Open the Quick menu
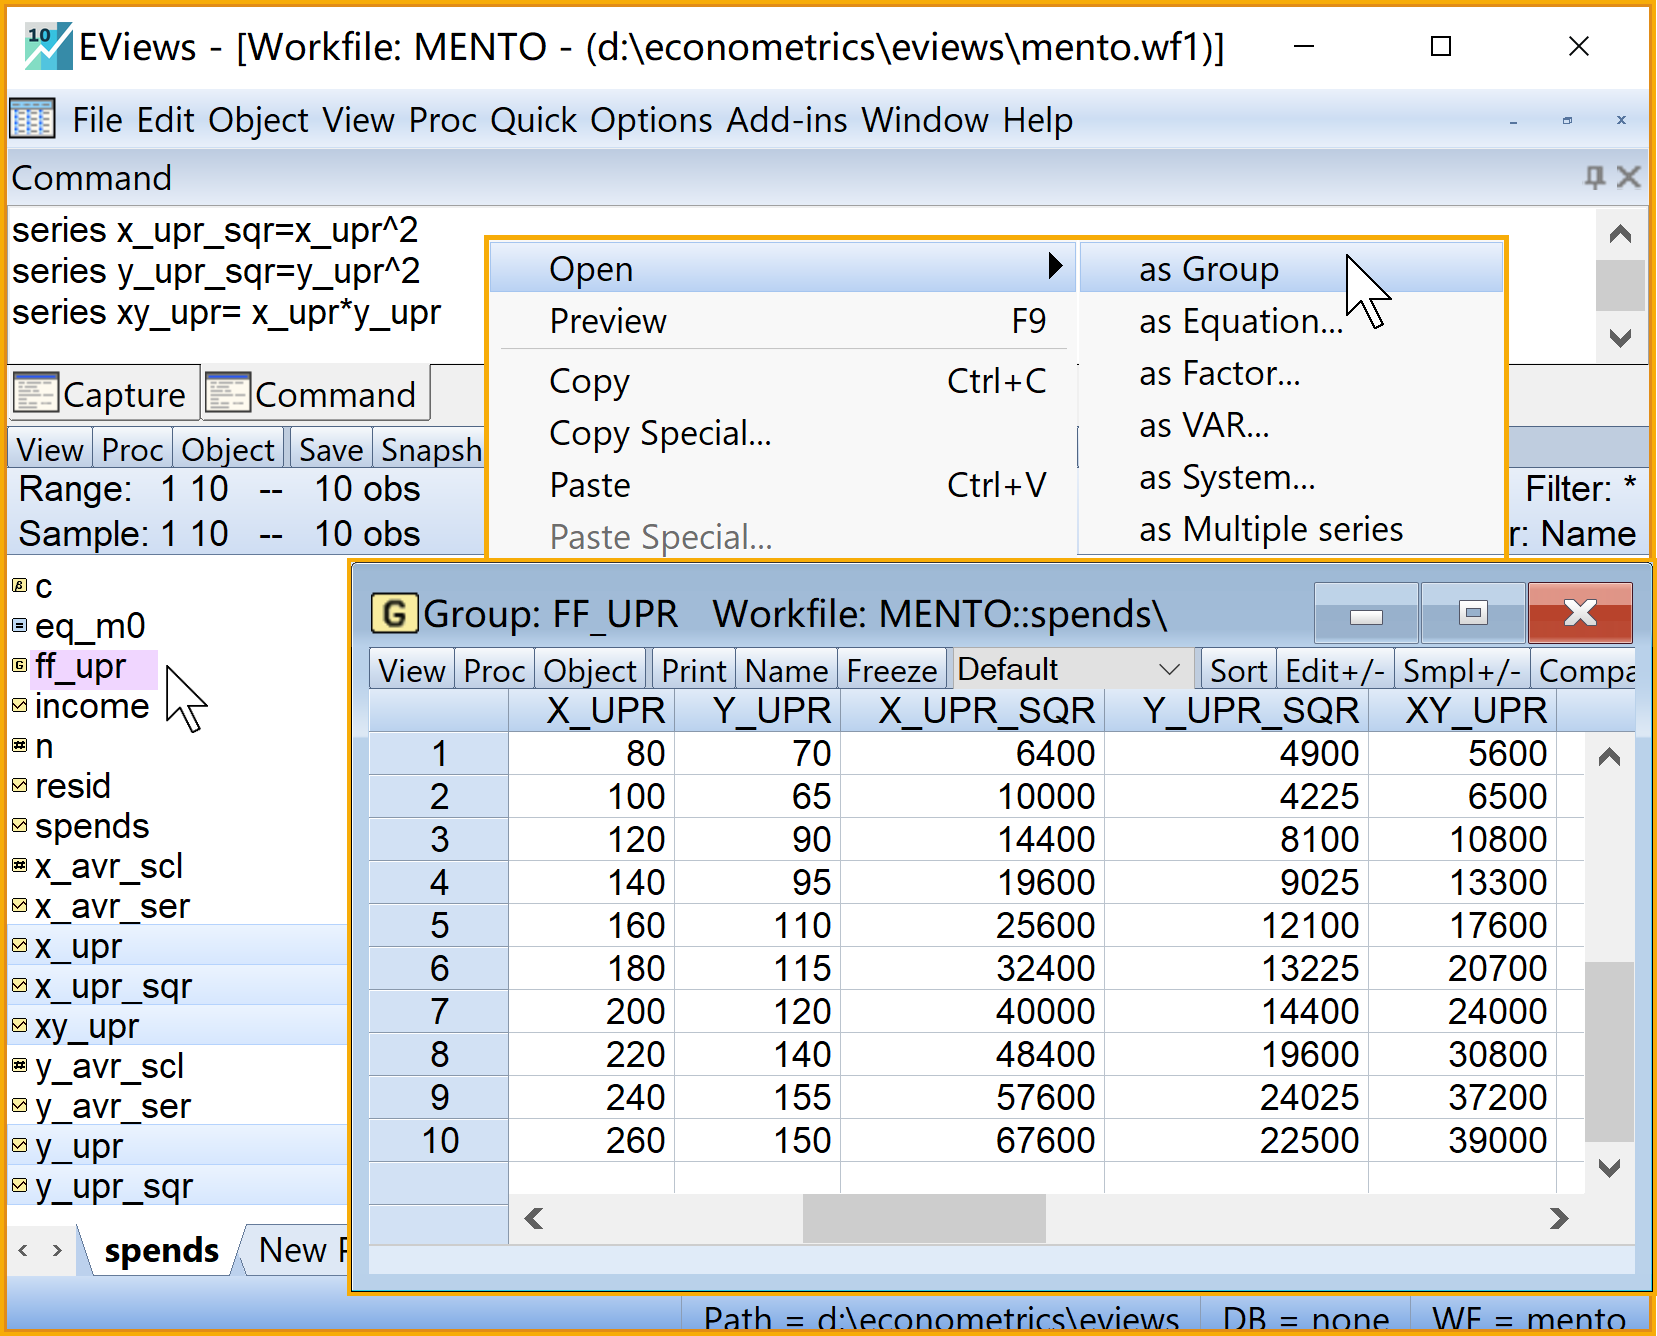The width and height of the screenshot is (1657, 1336). 533,120
